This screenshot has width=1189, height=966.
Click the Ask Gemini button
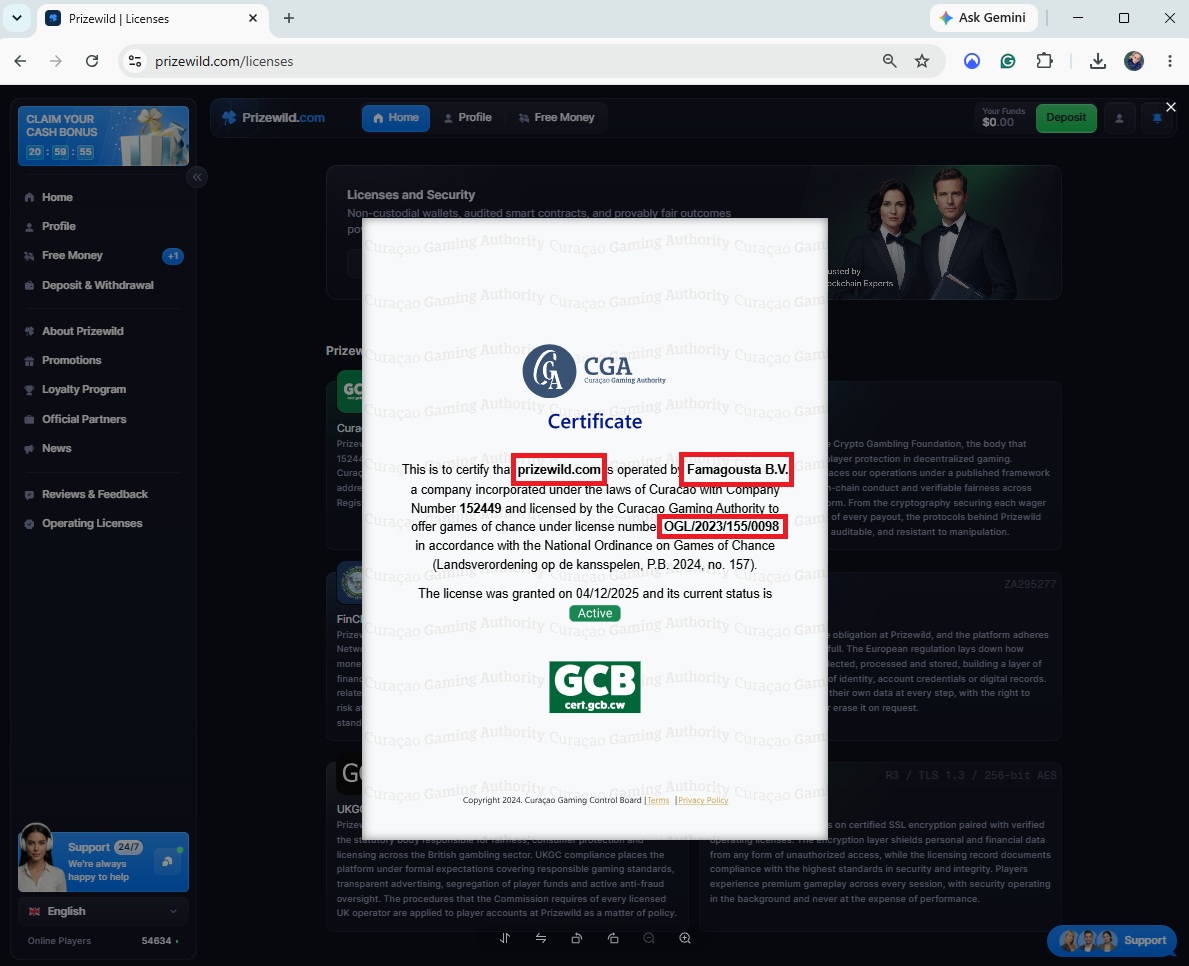pos(983,17)
